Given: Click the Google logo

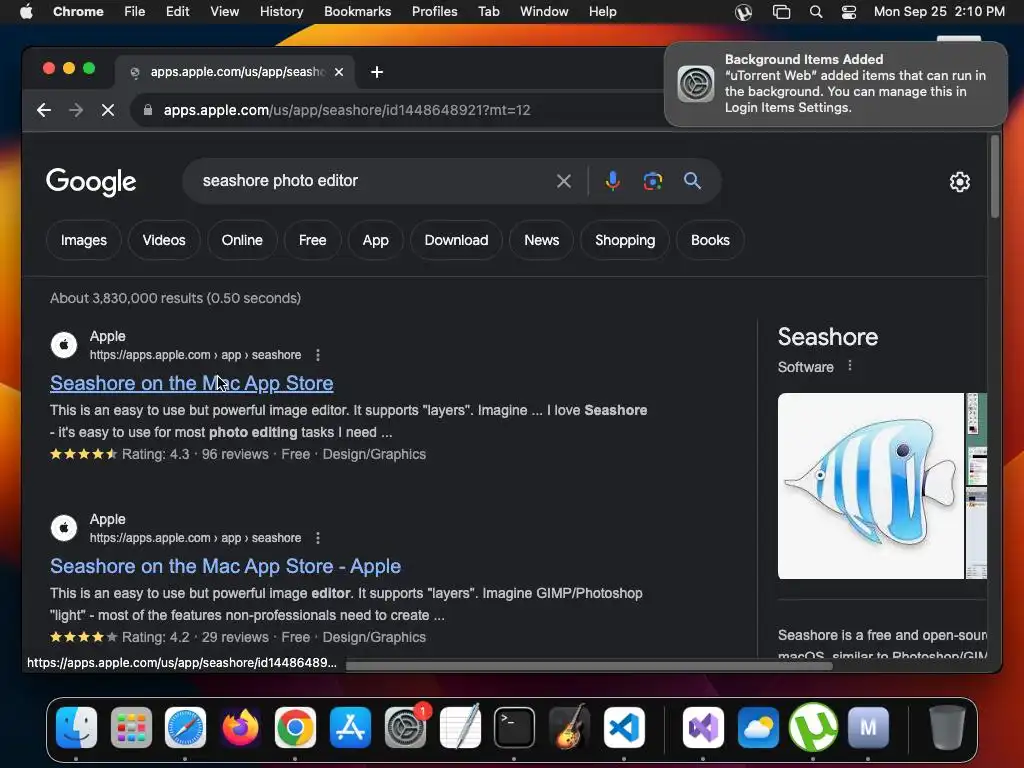Looking at the screenshot, I should tap(91, 182).
